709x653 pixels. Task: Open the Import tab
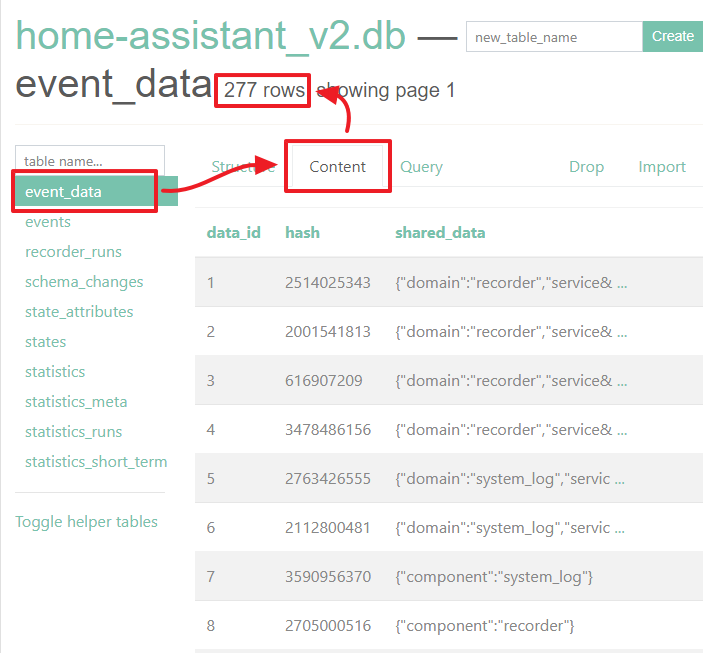(662, 167)
